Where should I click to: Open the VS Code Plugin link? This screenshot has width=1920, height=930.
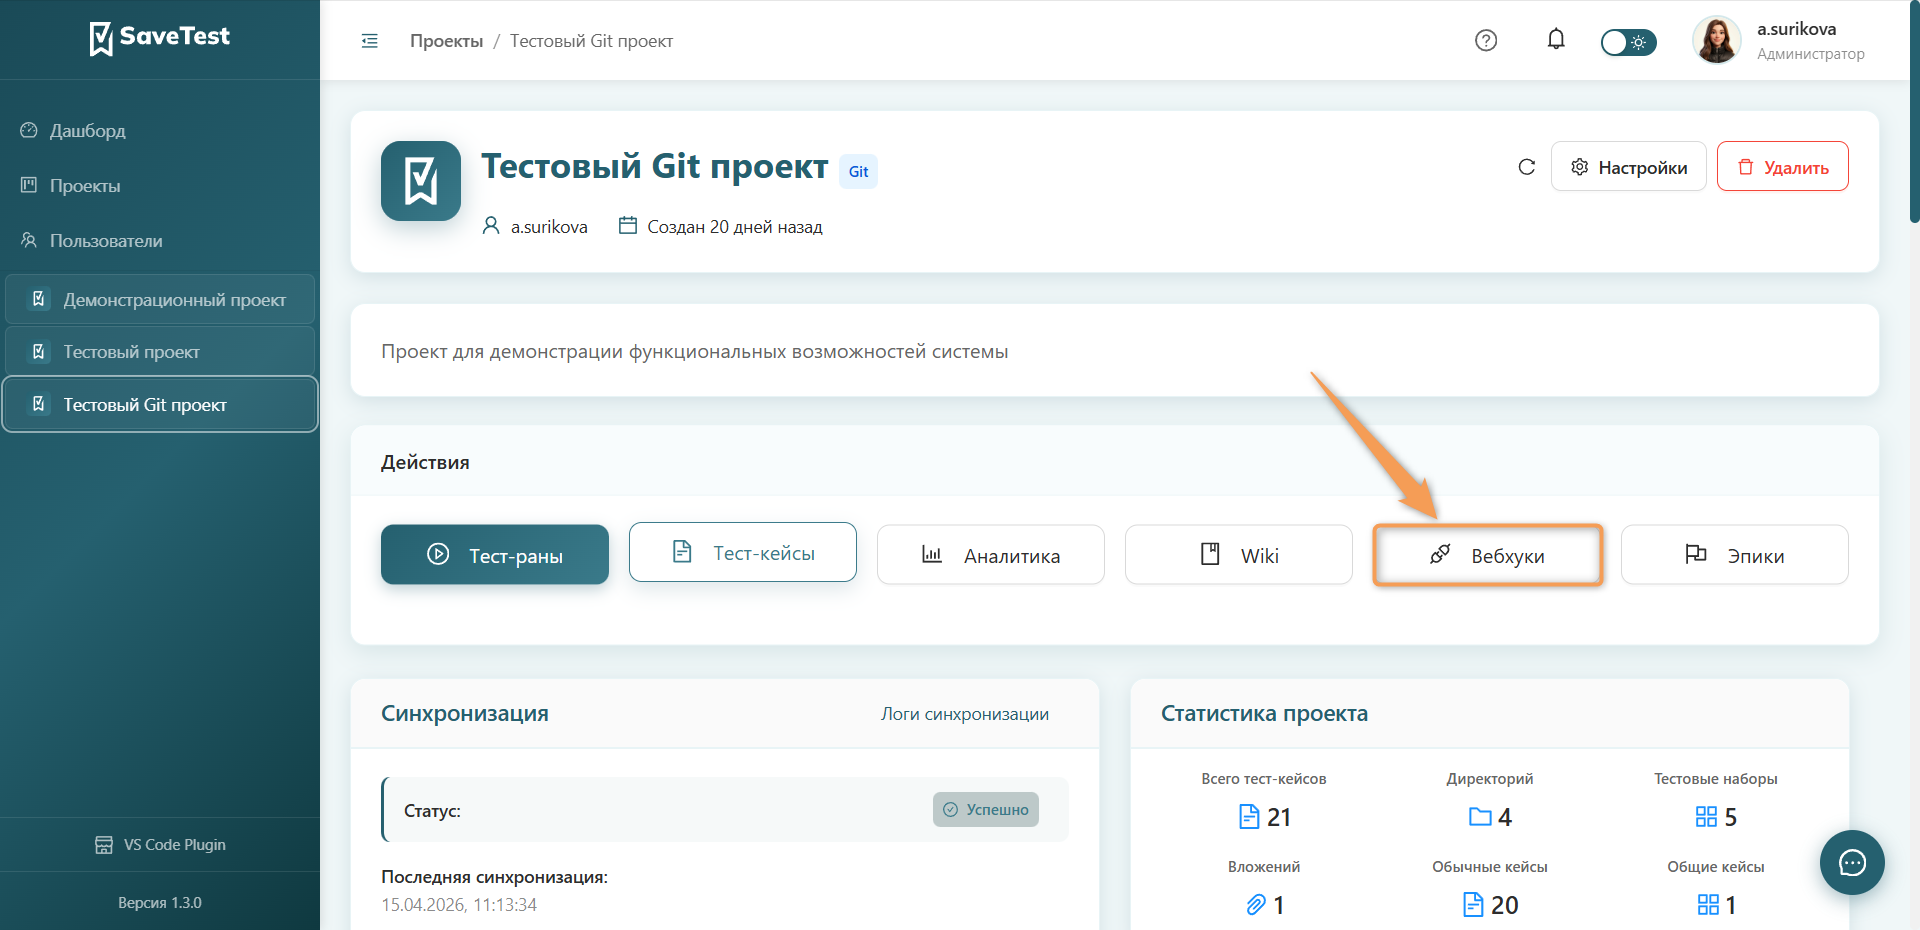160,845
